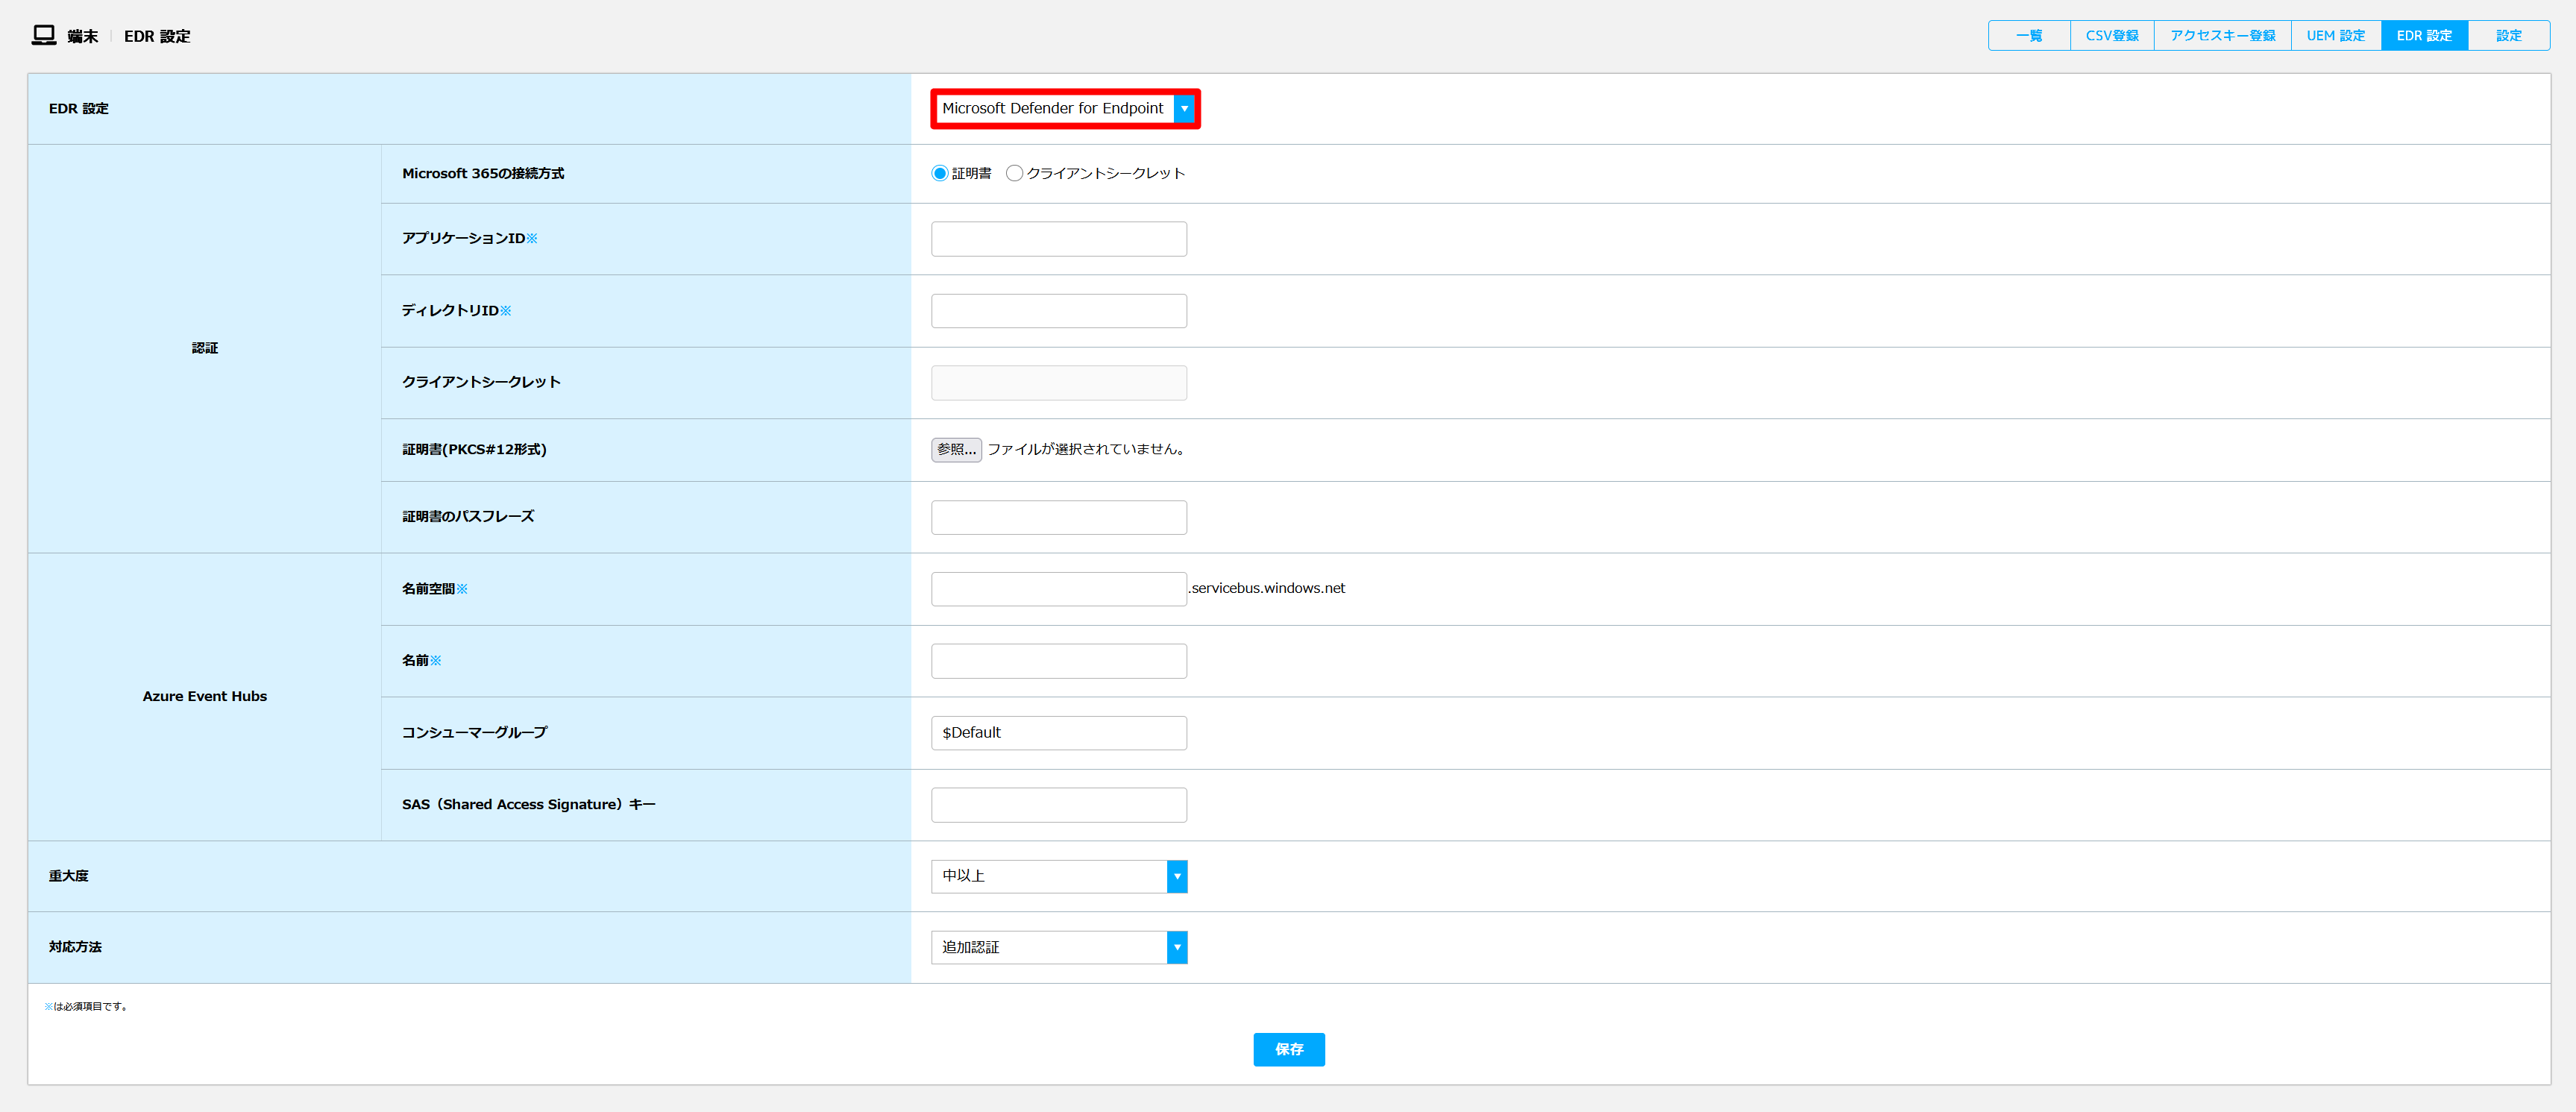2576x1112 pixels.
Task: Focus the アプリケーションID input field
Action: (1059, 239)
